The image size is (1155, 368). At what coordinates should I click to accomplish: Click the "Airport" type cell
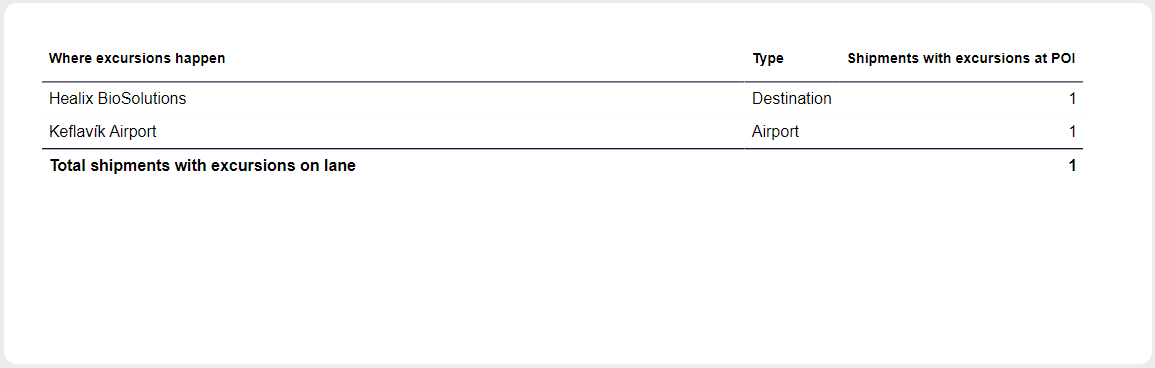[776, 132]
